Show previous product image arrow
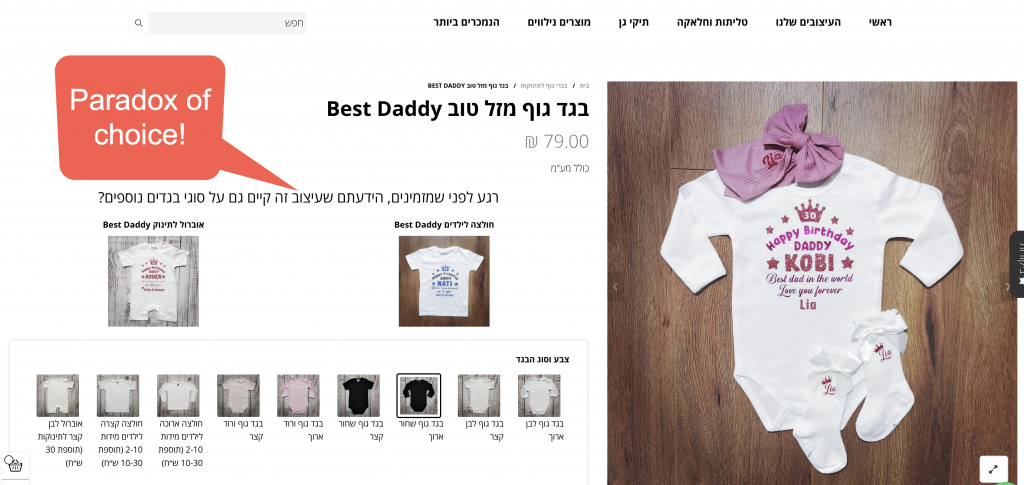This screenshot has height=485, width=1024. 614,287
